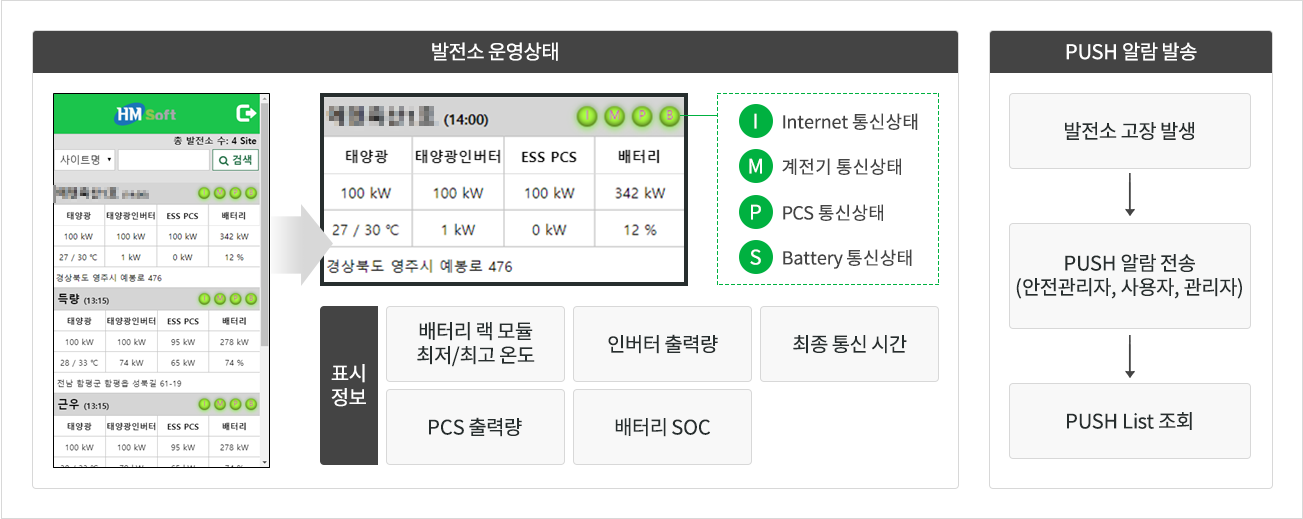Select the 근우 site row header
Screen dimensions: 1303x519
point(157,405)
